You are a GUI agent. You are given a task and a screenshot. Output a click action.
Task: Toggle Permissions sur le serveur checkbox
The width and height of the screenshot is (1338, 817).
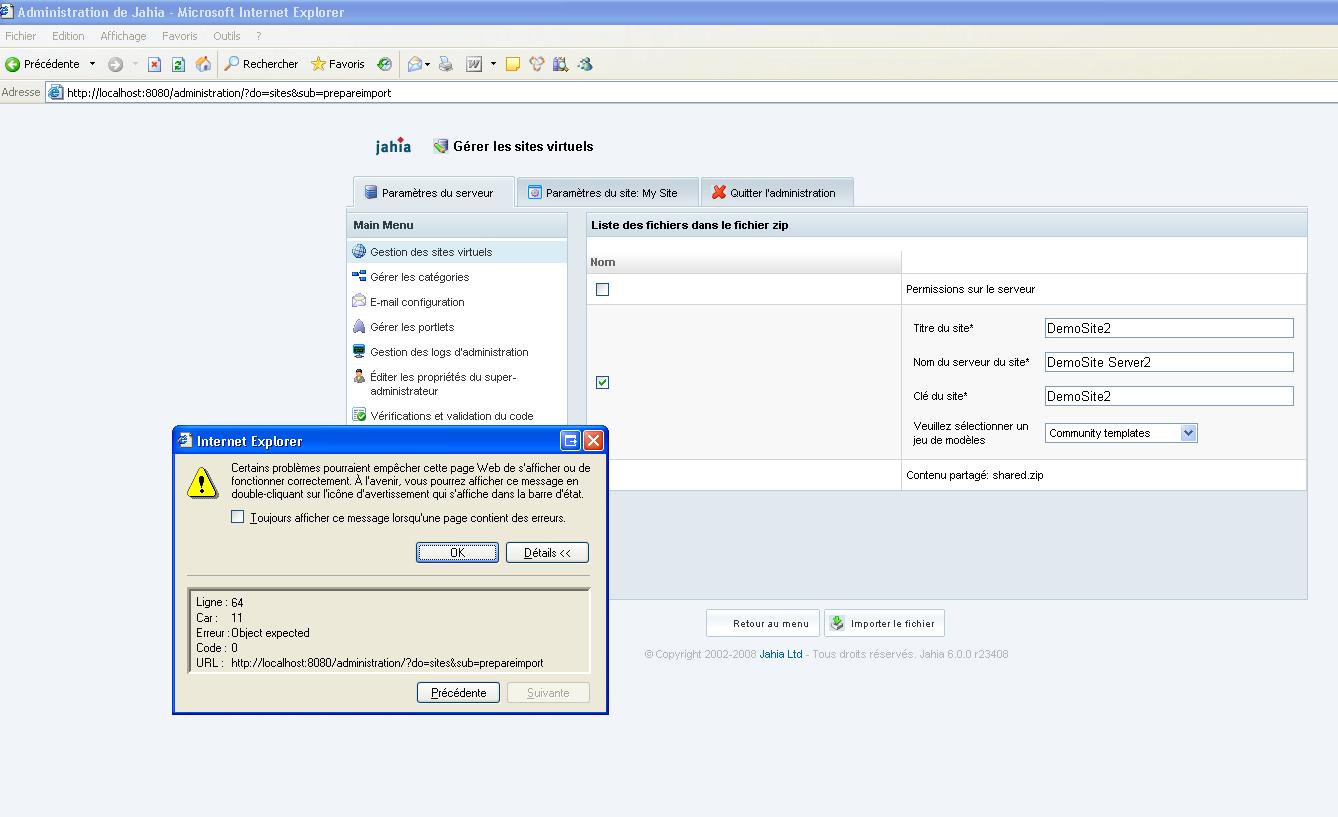(x=602, y=290)
